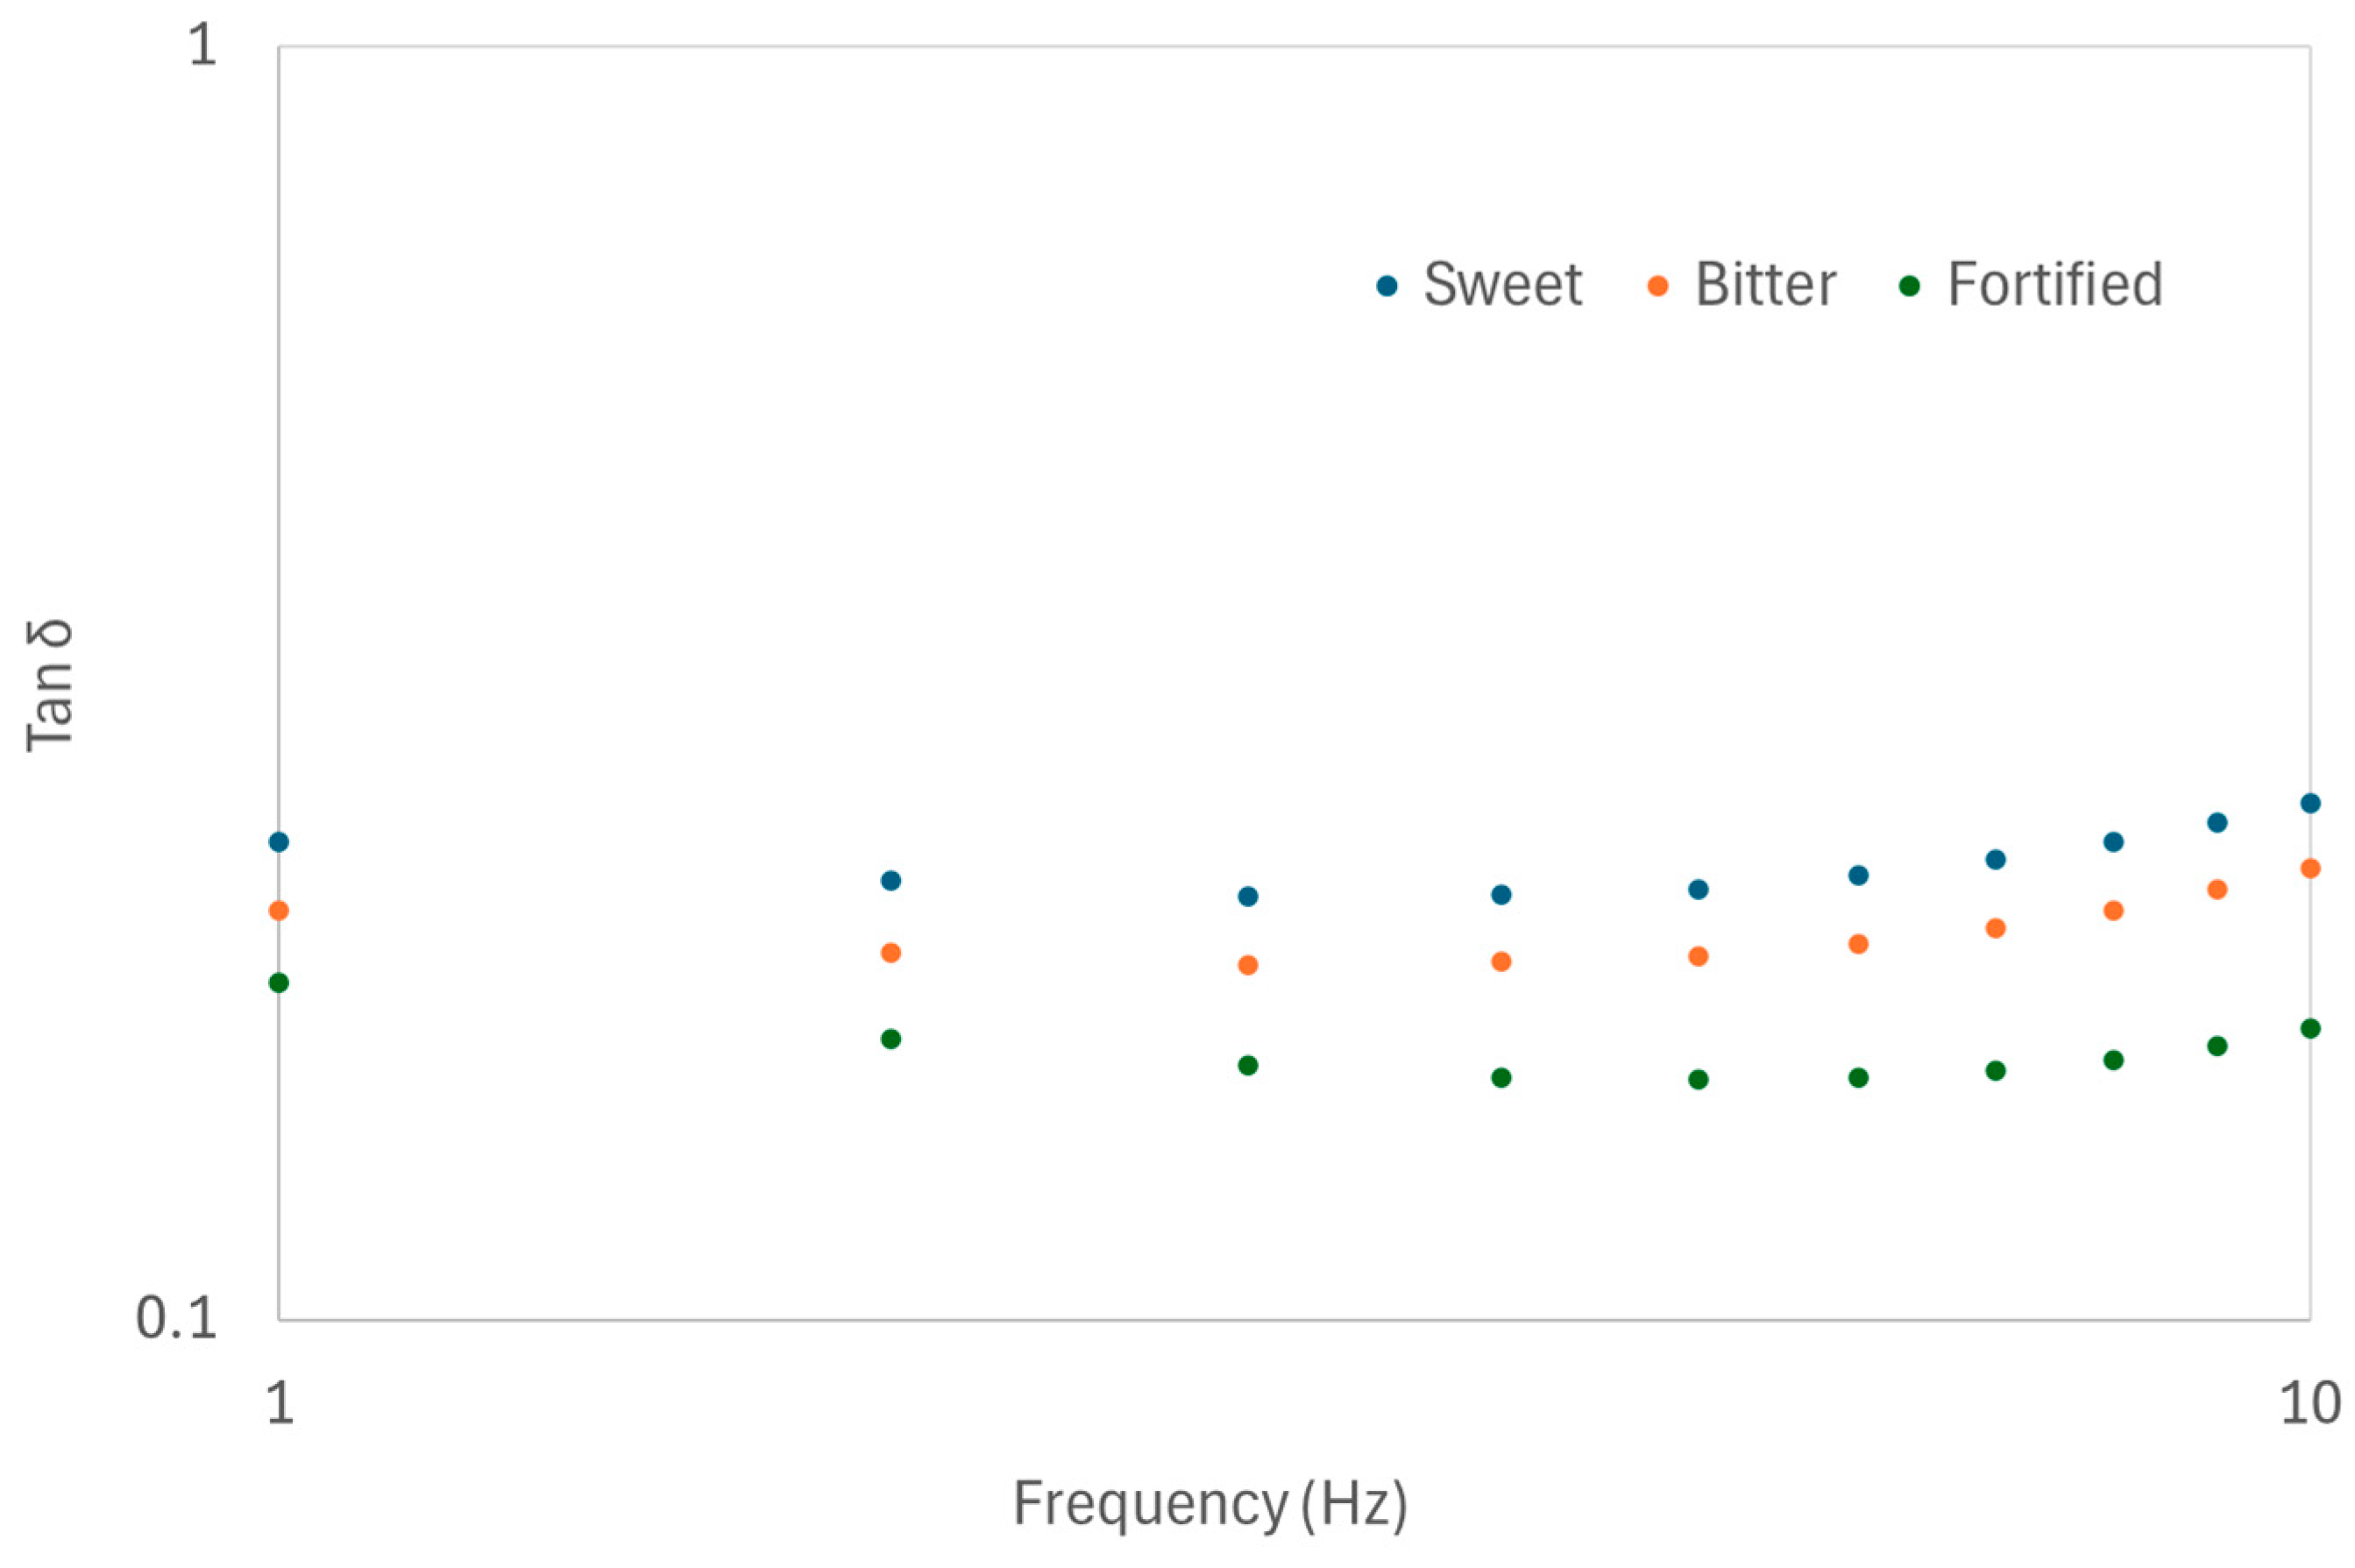2355x1568 pixels.
Task: Pick the Sweet data point at 2 Hz
Action: [x=891, y=881]
